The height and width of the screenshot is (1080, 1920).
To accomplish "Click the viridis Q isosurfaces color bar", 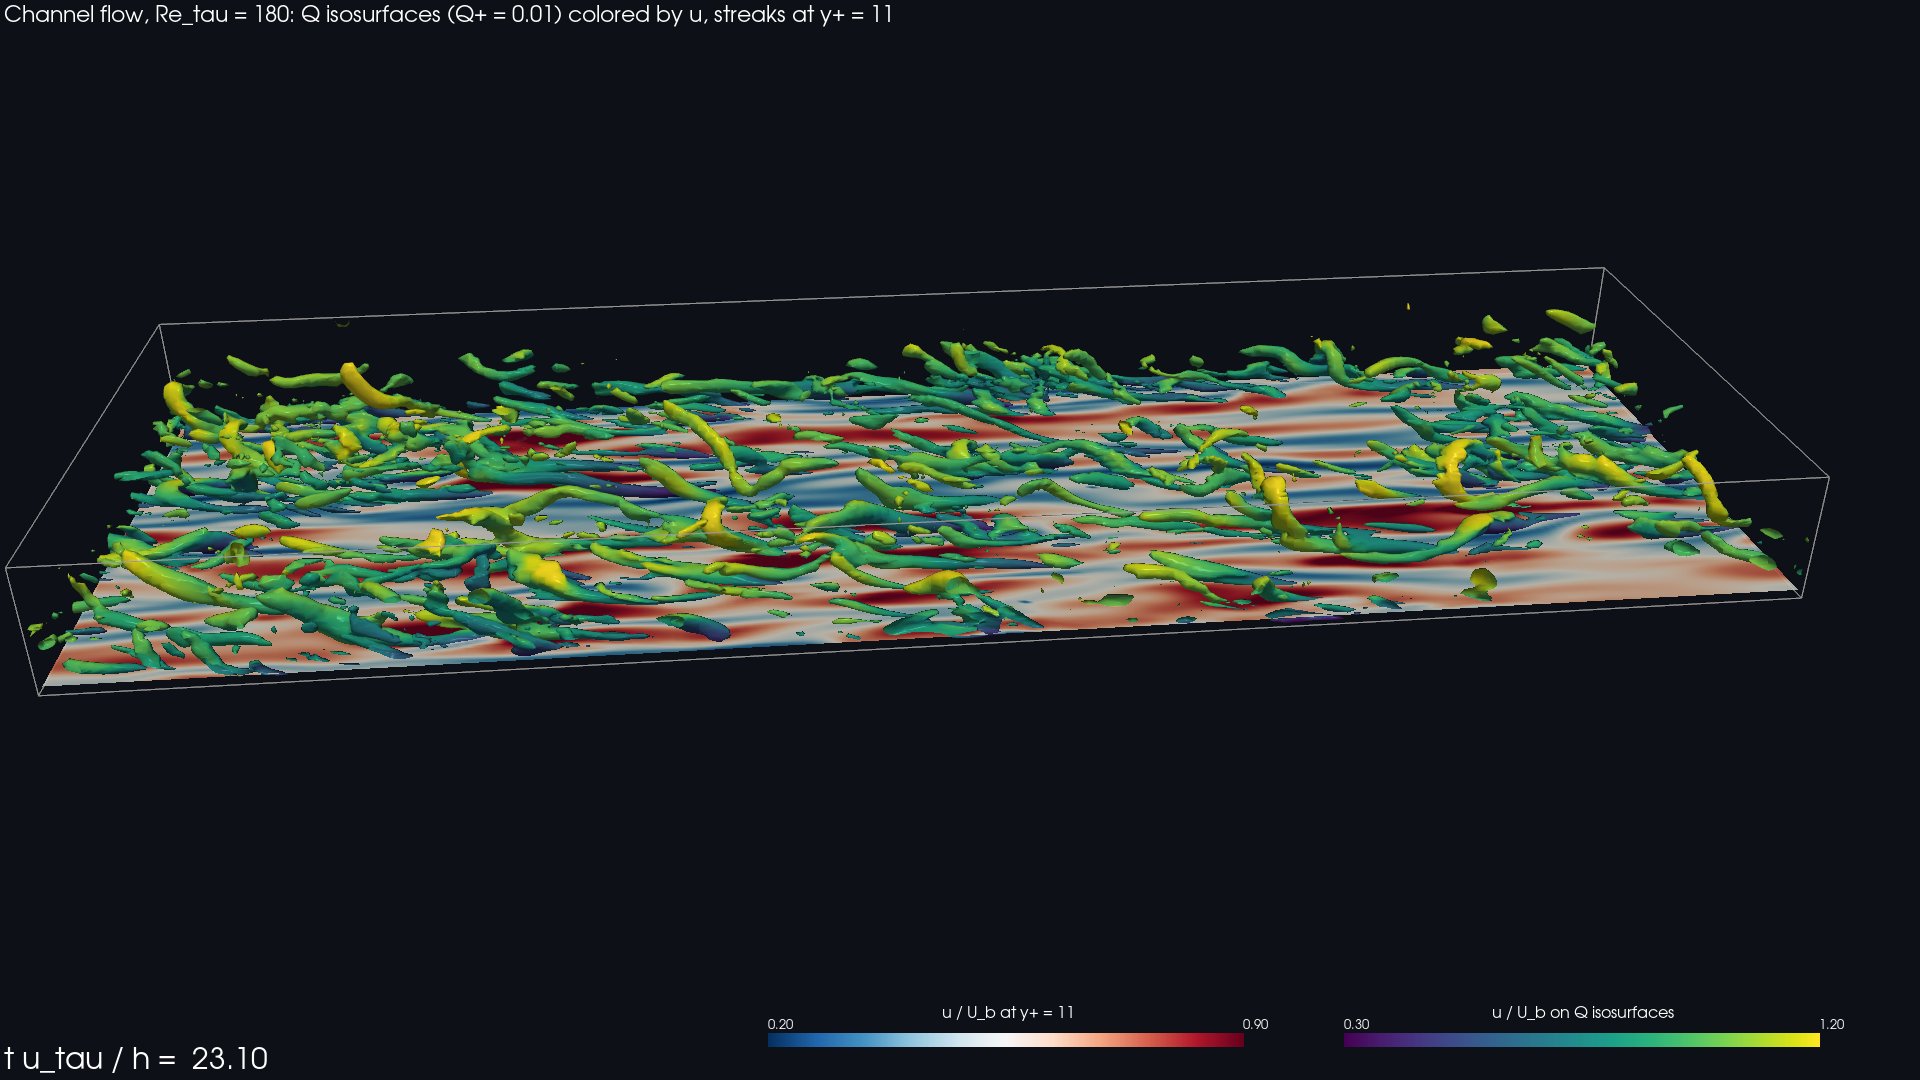I will [1581, 1040].
